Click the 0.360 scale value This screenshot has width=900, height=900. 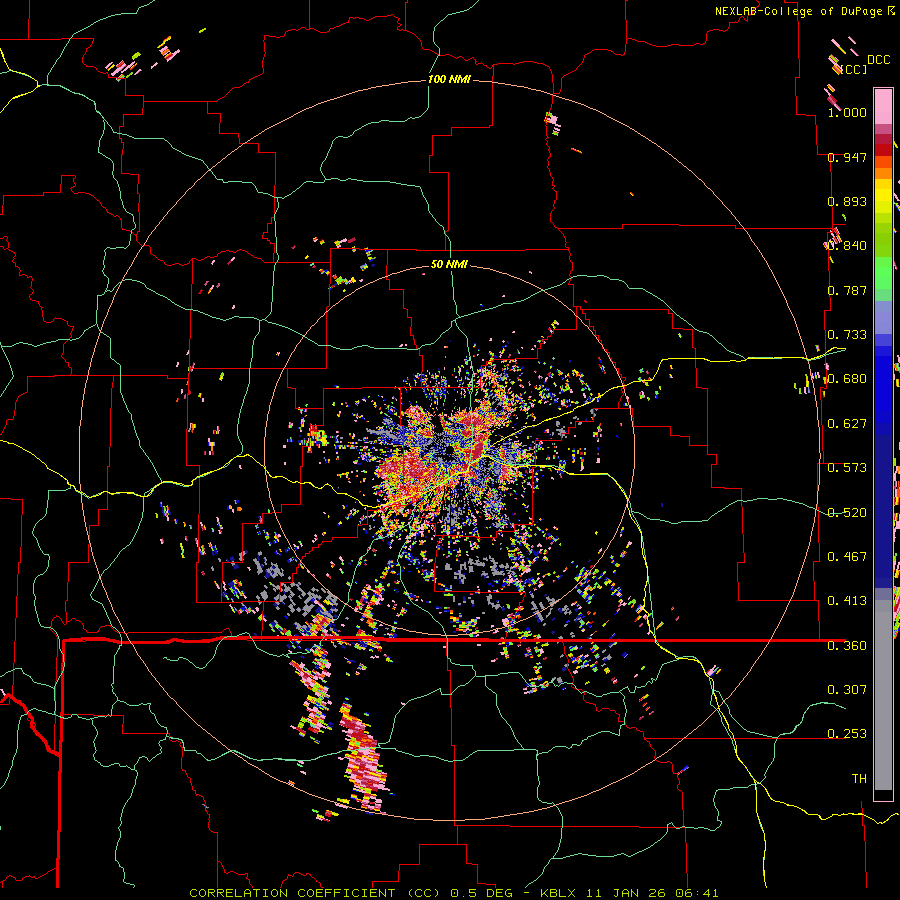(847, 646)
